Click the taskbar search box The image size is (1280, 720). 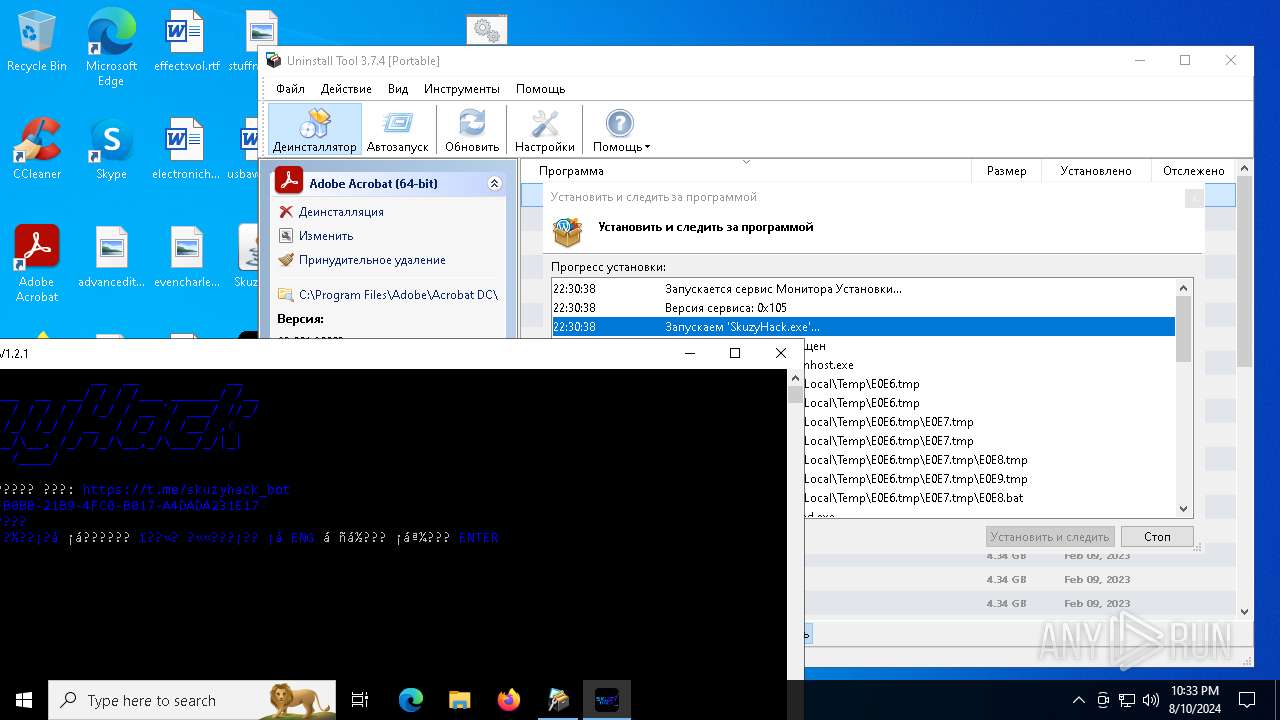[x=192, y=700]
